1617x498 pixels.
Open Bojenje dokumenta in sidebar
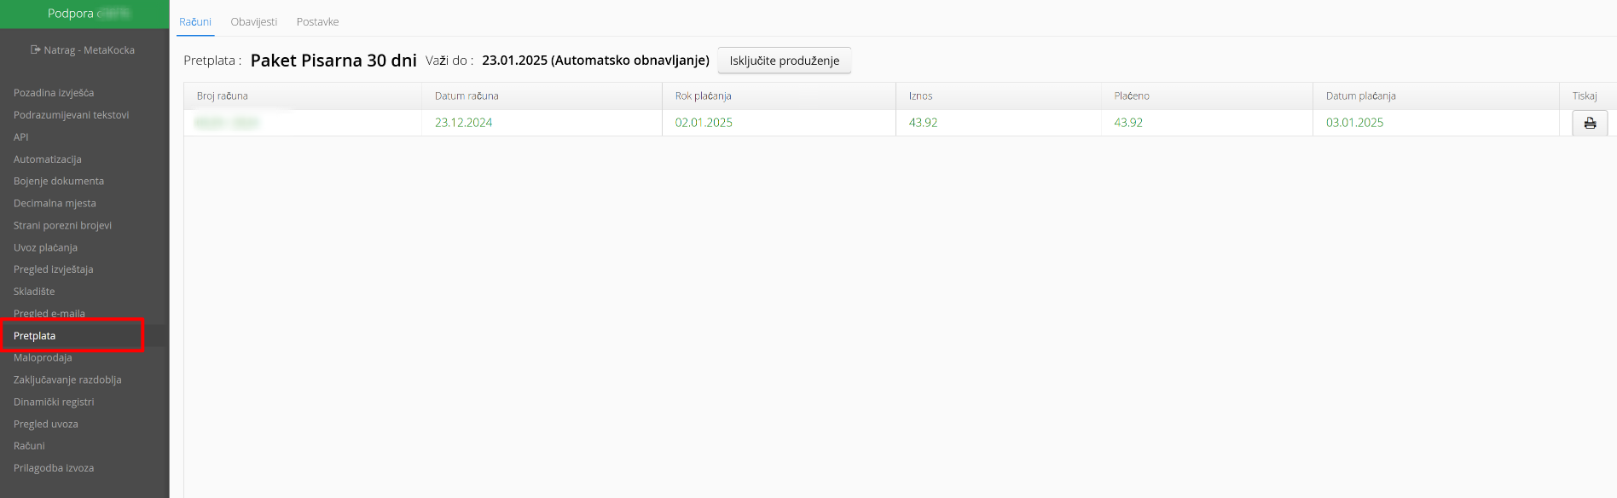click(59, 181)
